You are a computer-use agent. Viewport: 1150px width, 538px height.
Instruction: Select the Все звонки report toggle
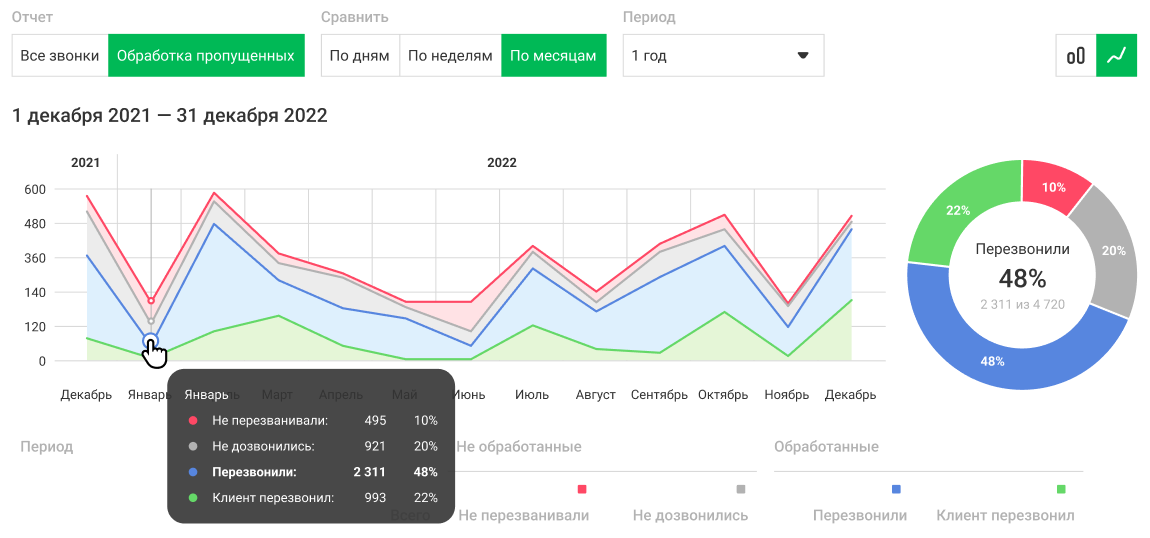[x=60, y=56]
